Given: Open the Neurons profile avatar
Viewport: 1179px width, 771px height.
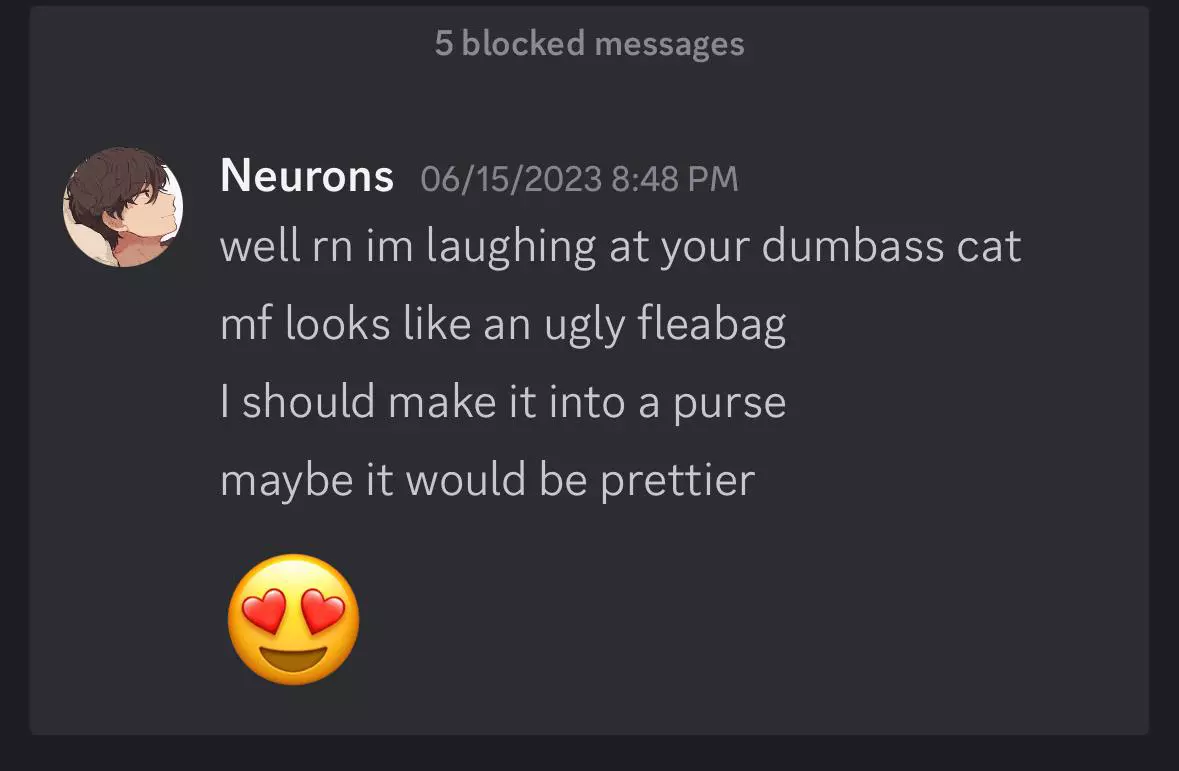Looking at the screenshot, I should 123,207.
